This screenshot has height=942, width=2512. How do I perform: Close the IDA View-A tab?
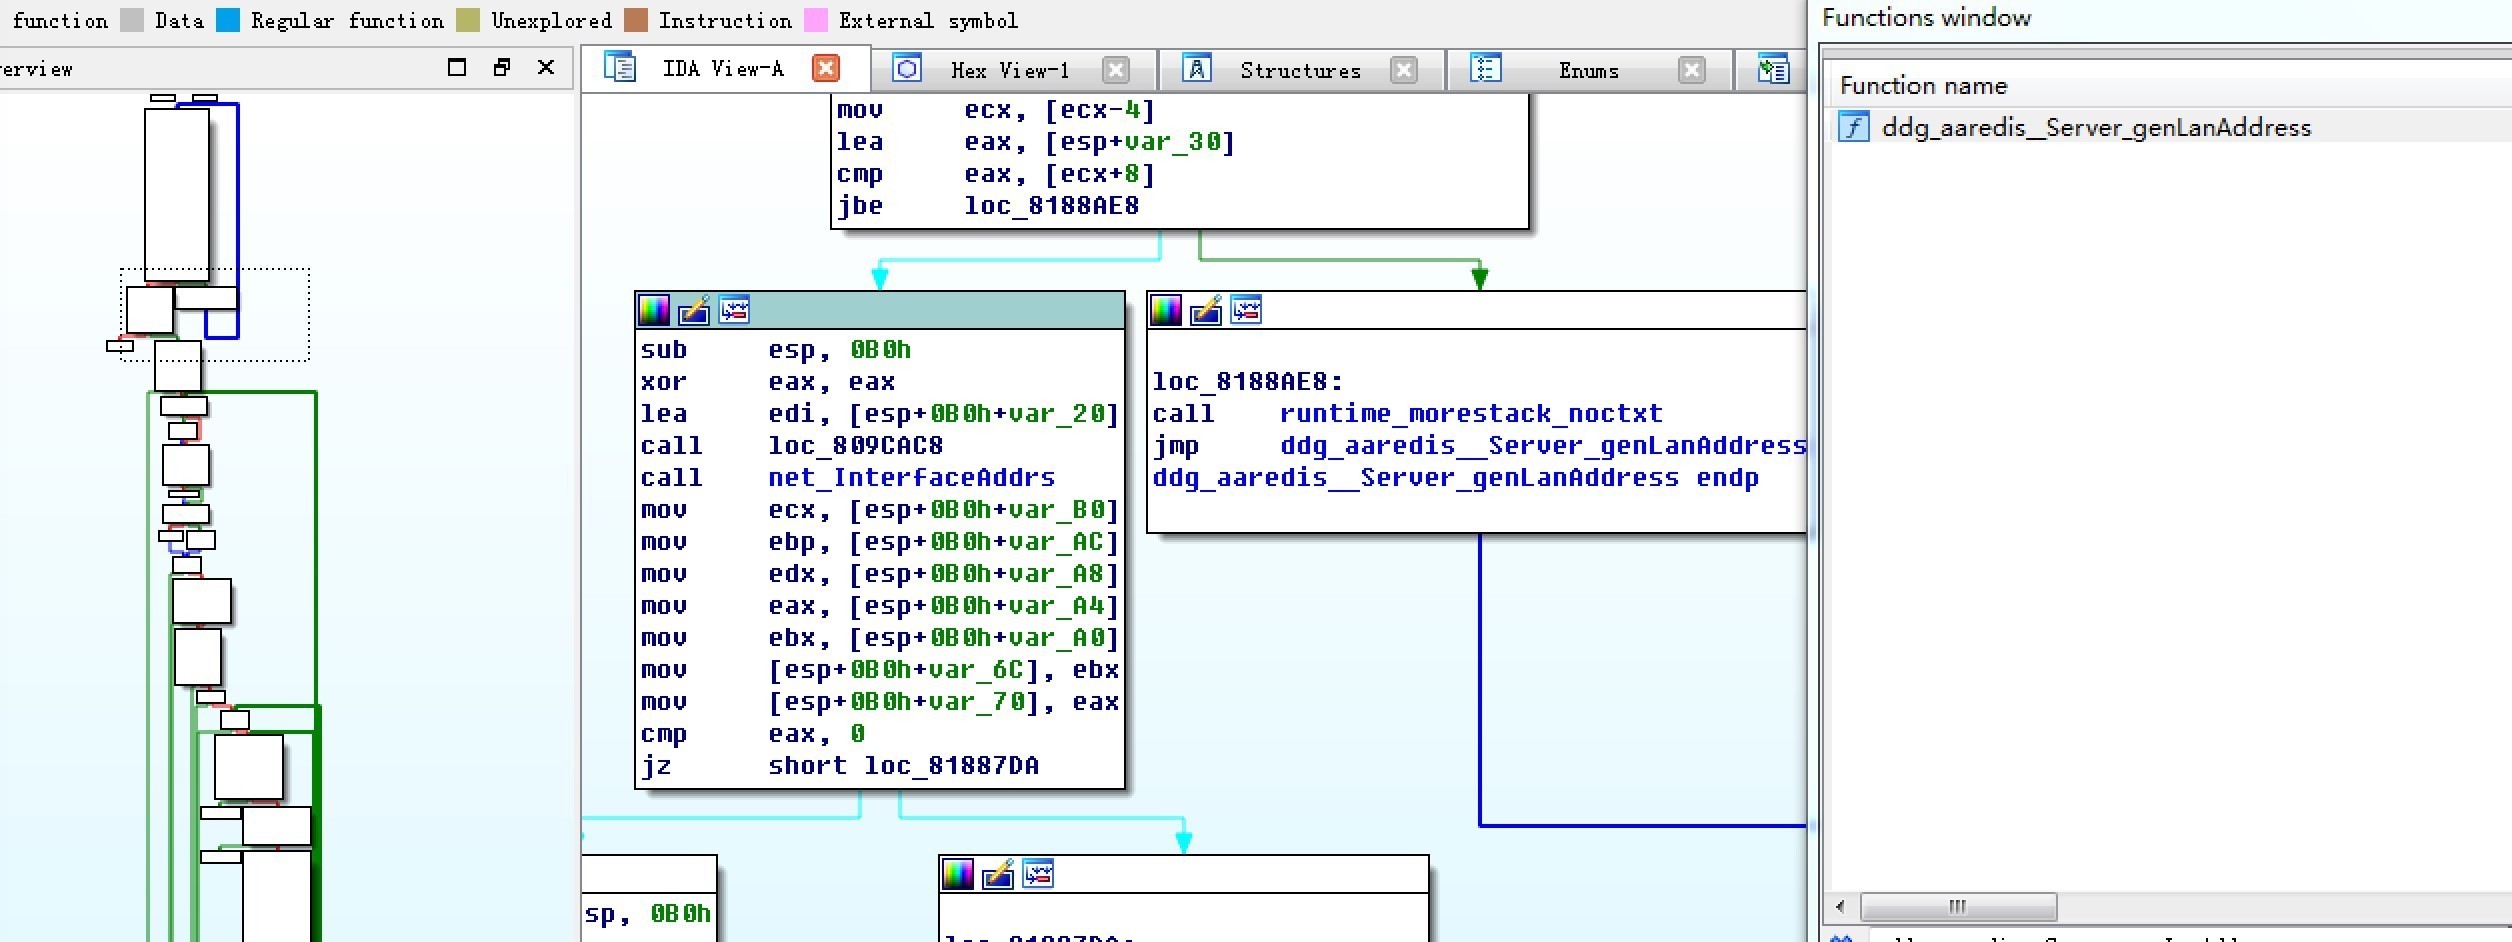point(825,68)
